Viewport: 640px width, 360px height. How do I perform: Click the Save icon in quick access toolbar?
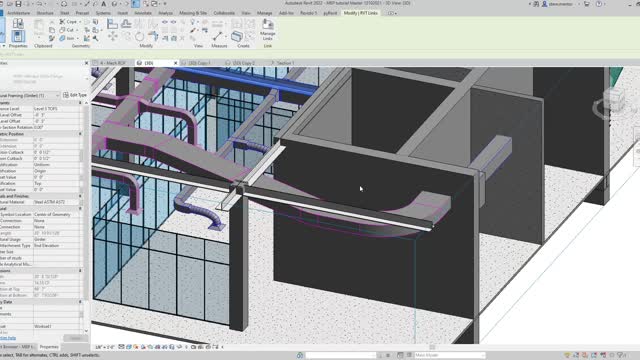[x=18, y=4]
